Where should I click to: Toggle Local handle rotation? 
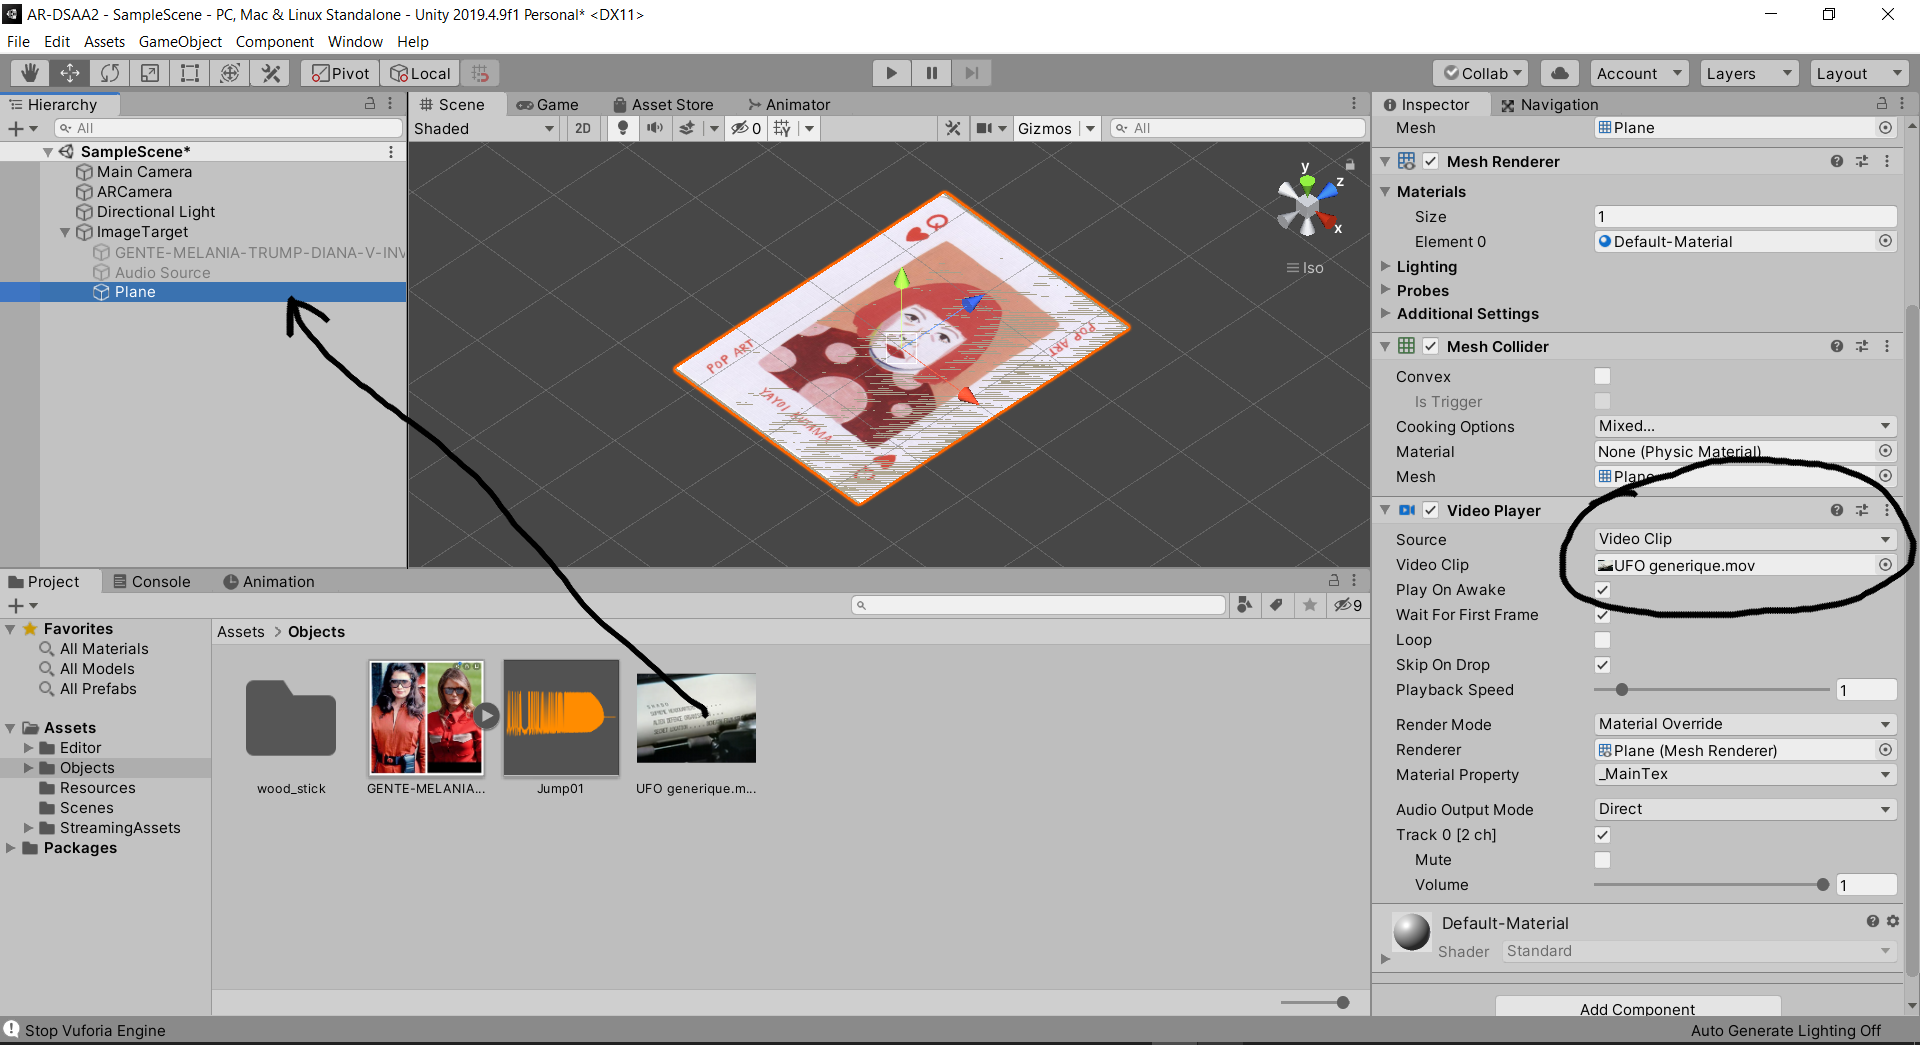420,73
